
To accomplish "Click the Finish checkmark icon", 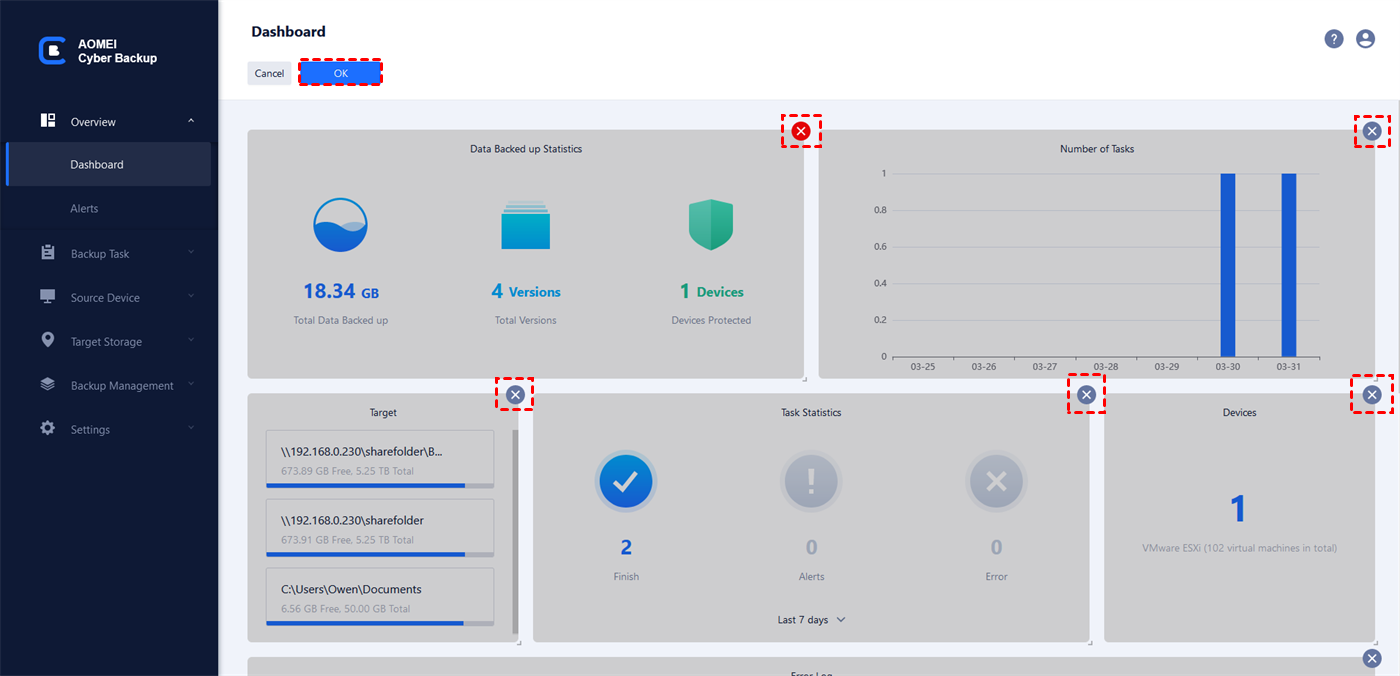I will point(626,482).
